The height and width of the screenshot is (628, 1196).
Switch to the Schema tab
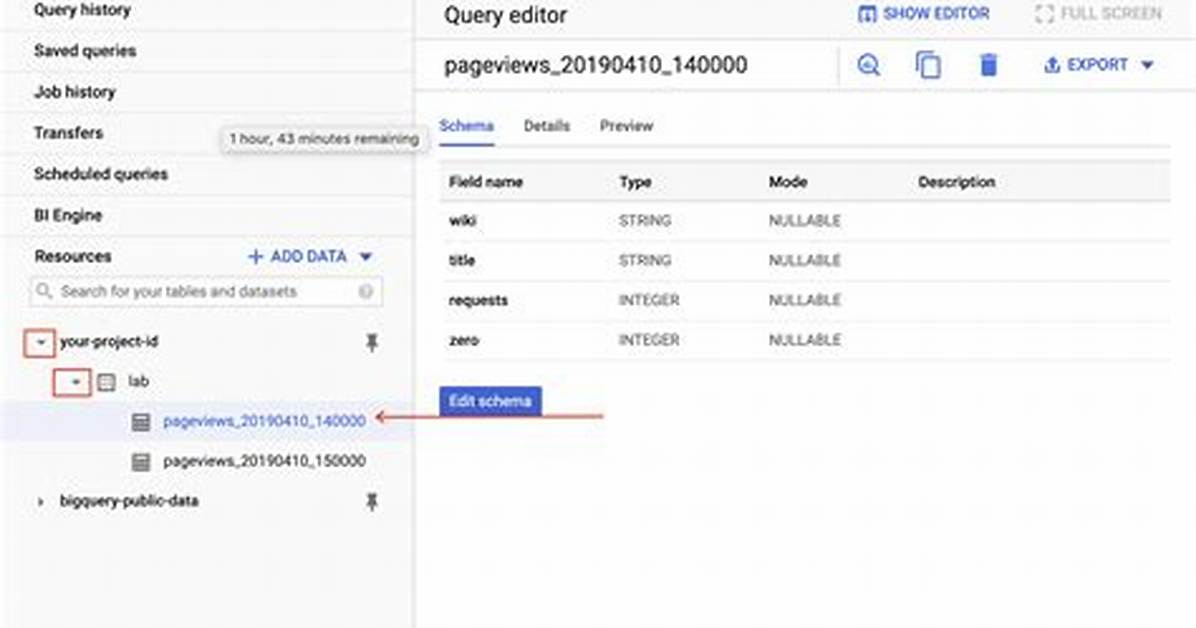[466, 126]
